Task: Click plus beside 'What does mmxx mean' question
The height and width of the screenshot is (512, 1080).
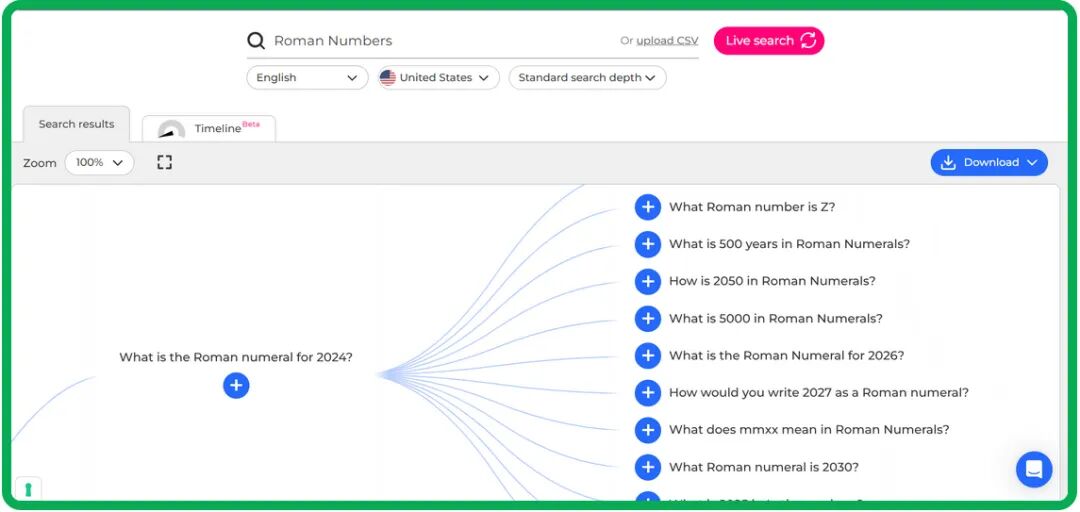Action: tap(648, 430)
